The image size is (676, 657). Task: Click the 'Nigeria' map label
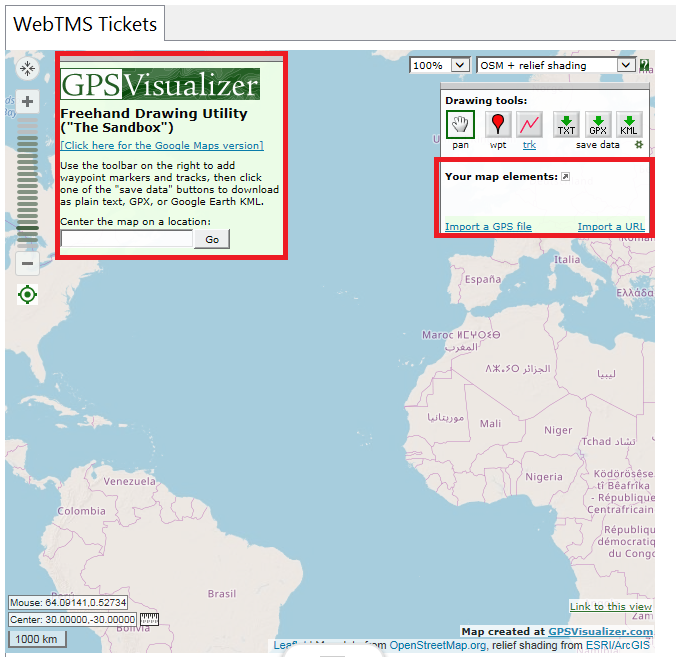544,477
